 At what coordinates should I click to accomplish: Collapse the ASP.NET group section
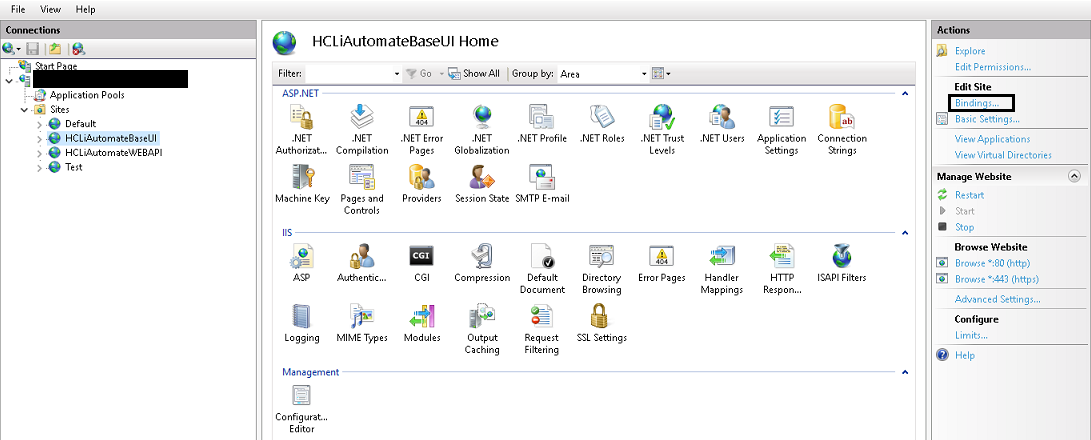[905, 93]
